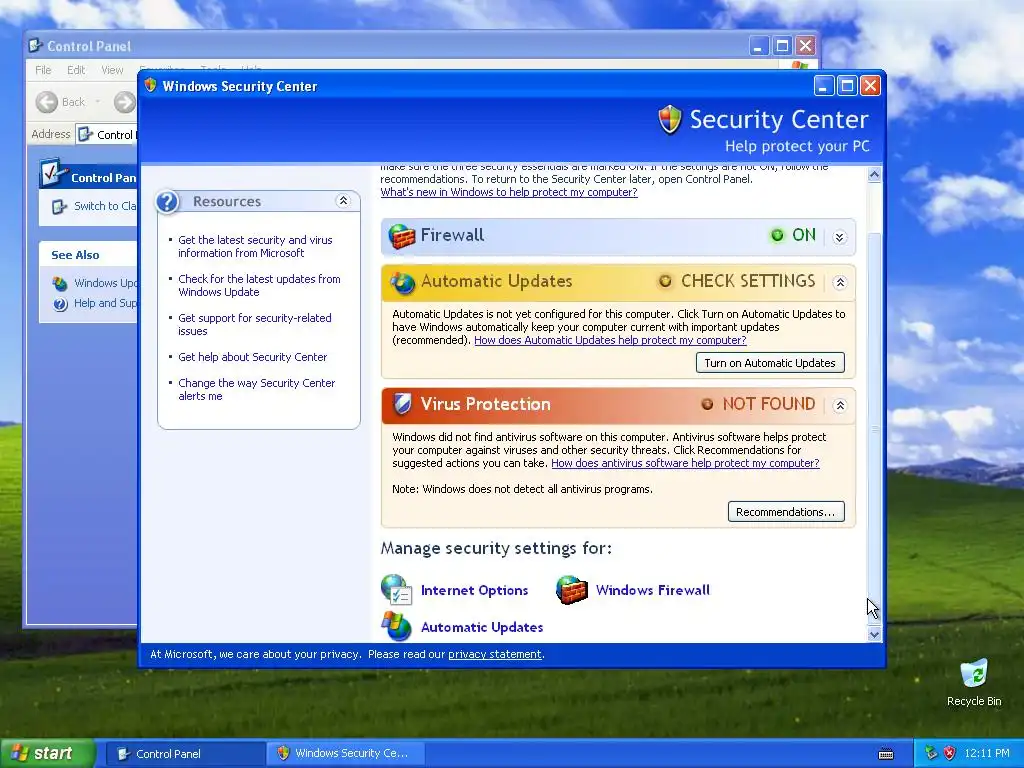Click the Help and Support icon under See Also
1024x768 pixels.
click(x=60, y=304)
